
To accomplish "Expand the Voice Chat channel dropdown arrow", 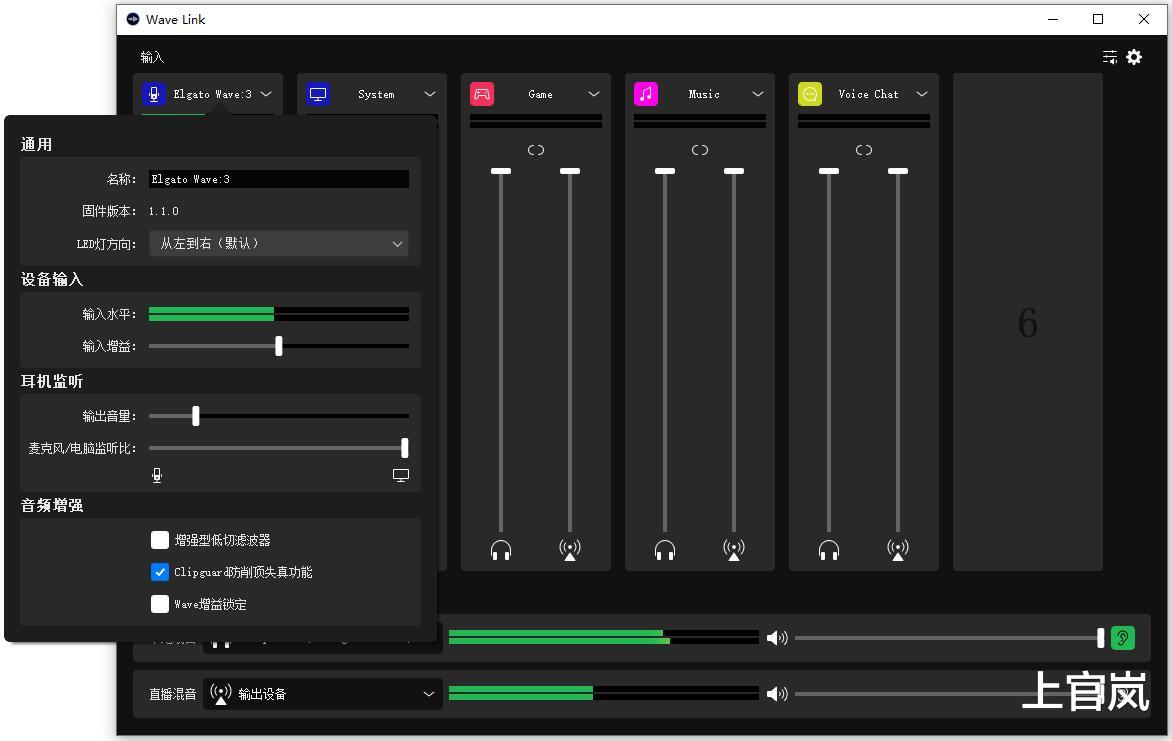I will pos(922,94).
